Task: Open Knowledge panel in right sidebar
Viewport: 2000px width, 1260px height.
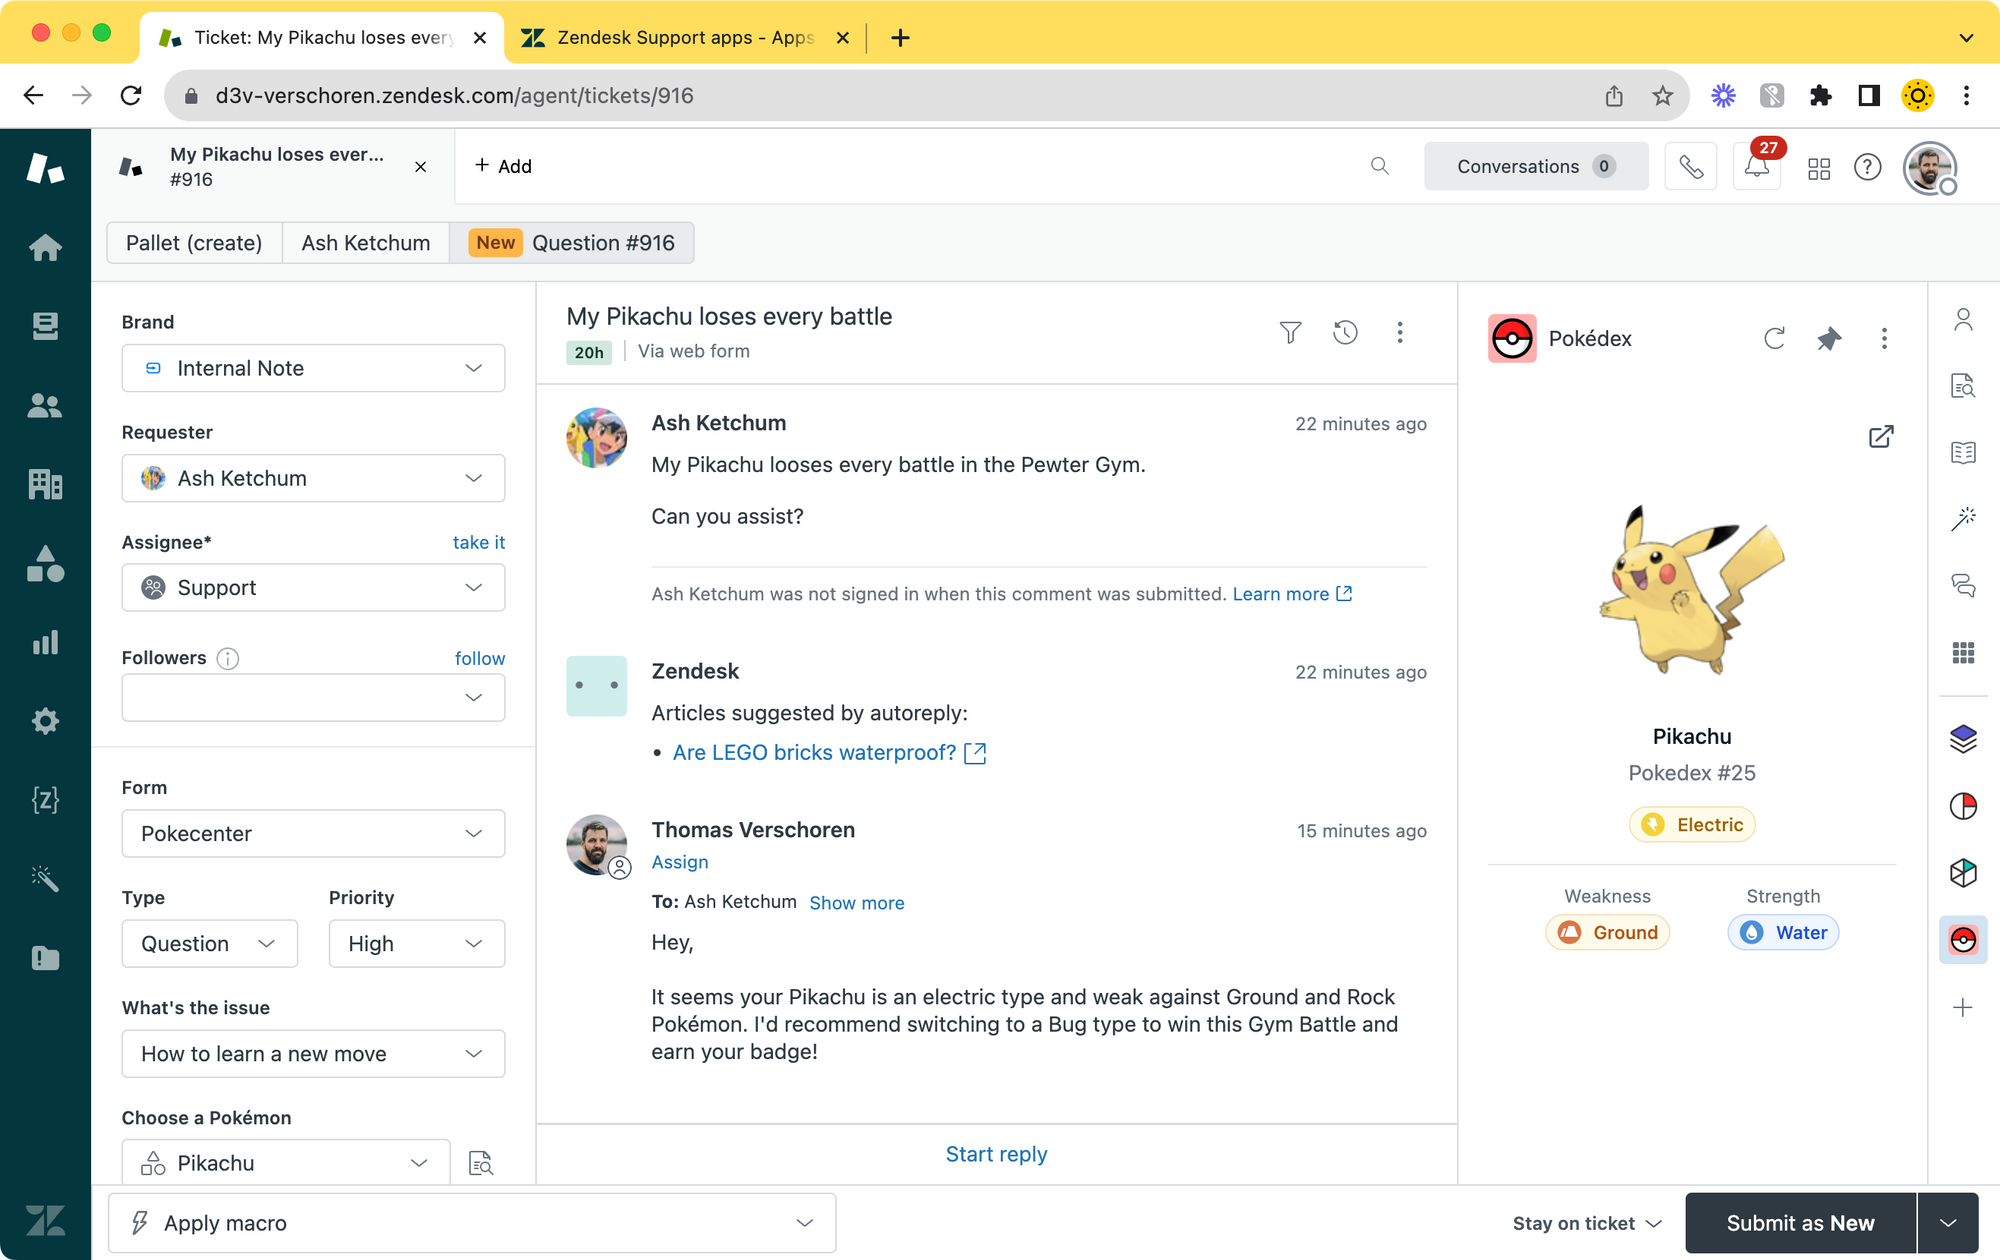Action: tap(1963, 452)
